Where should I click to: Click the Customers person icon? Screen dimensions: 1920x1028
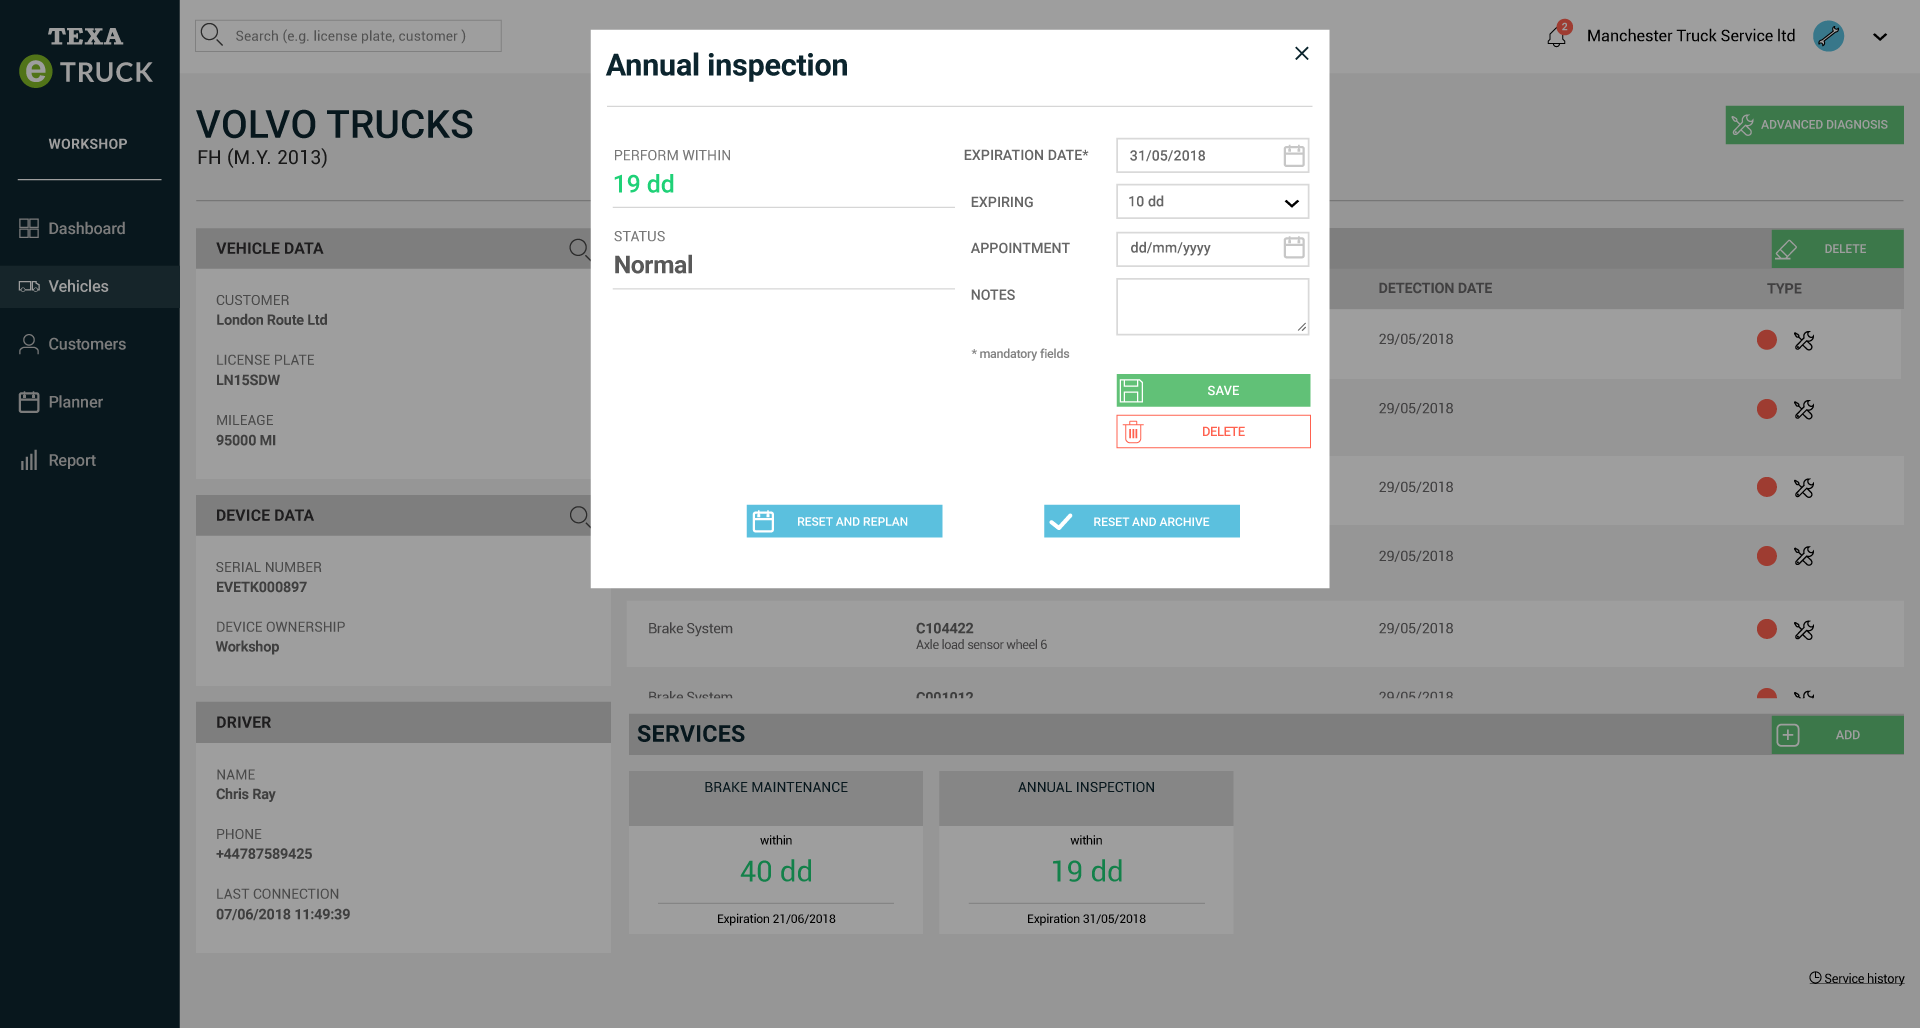click(x=29, y=345)
